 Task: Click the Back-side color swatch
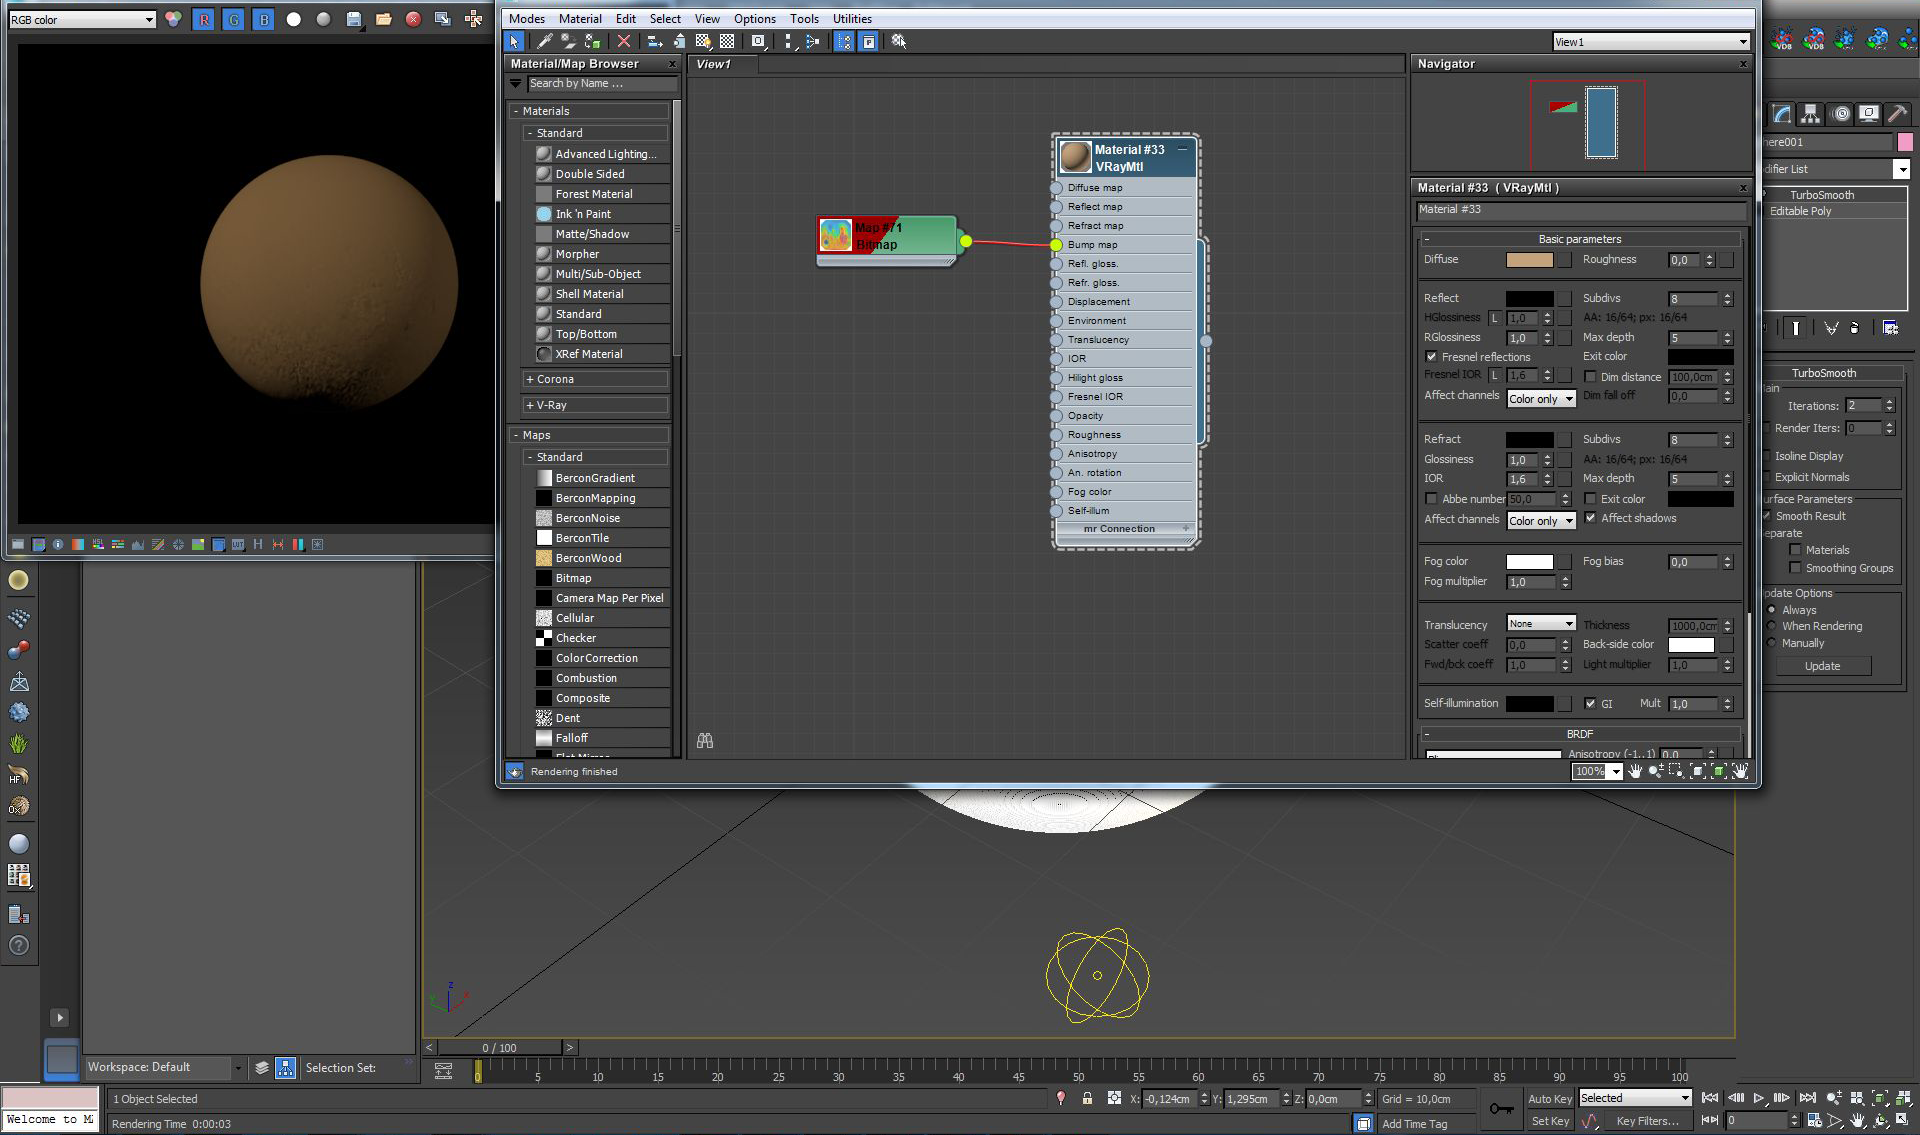1691,645
